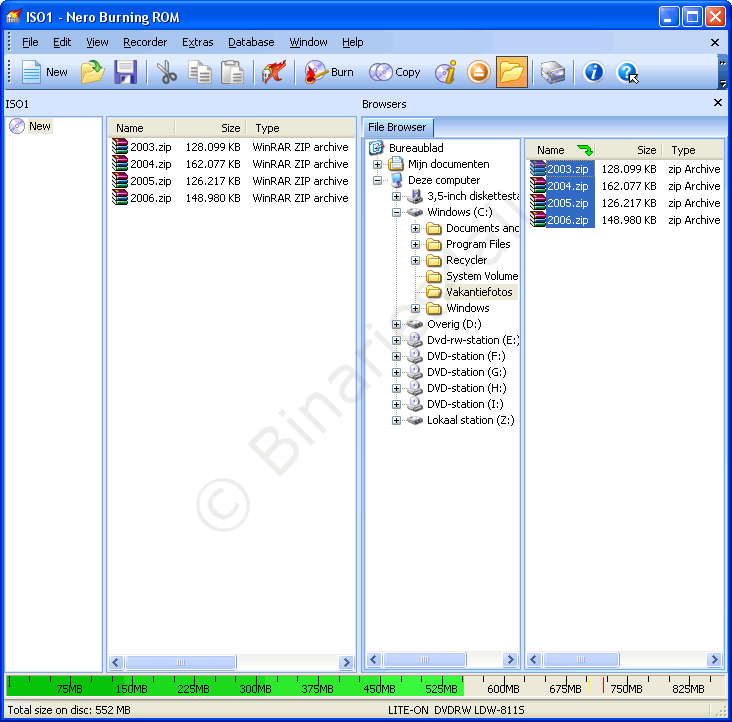Expand the Program Files folder
The image size is (732, 722).
click(x=415, y=245)
